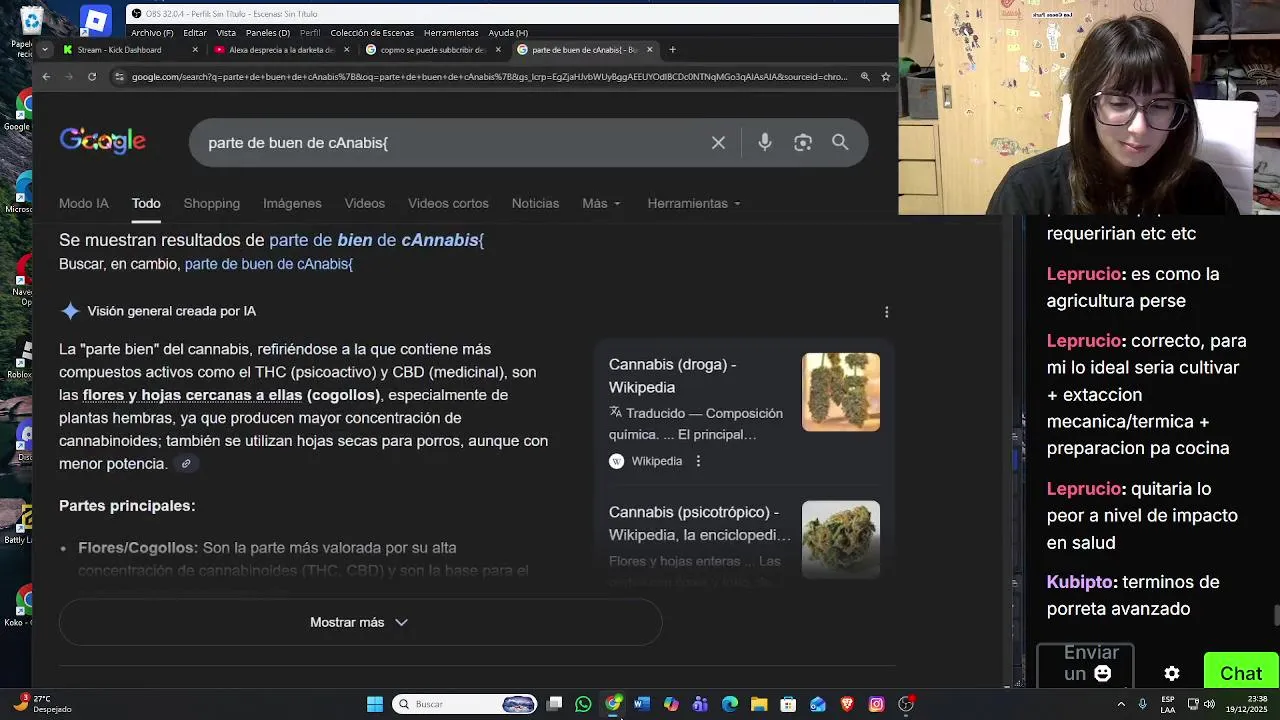Click corrected query 'parte de bien de cAnnabis{' link
This screenshot has height=720, width=1280.
coord(377,240)
